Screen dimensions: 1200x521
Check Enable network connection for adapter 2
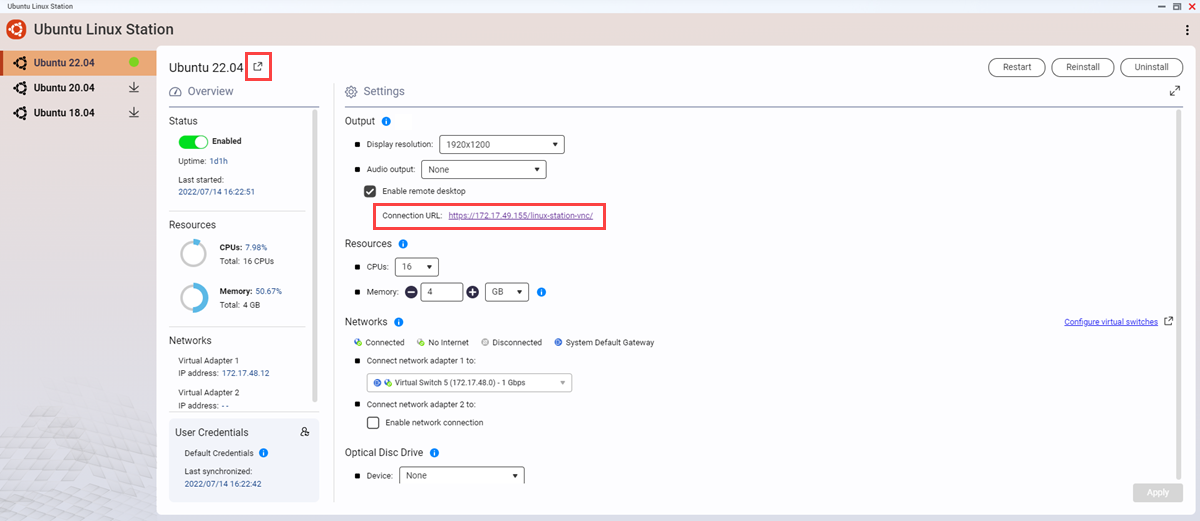point(374,423)
